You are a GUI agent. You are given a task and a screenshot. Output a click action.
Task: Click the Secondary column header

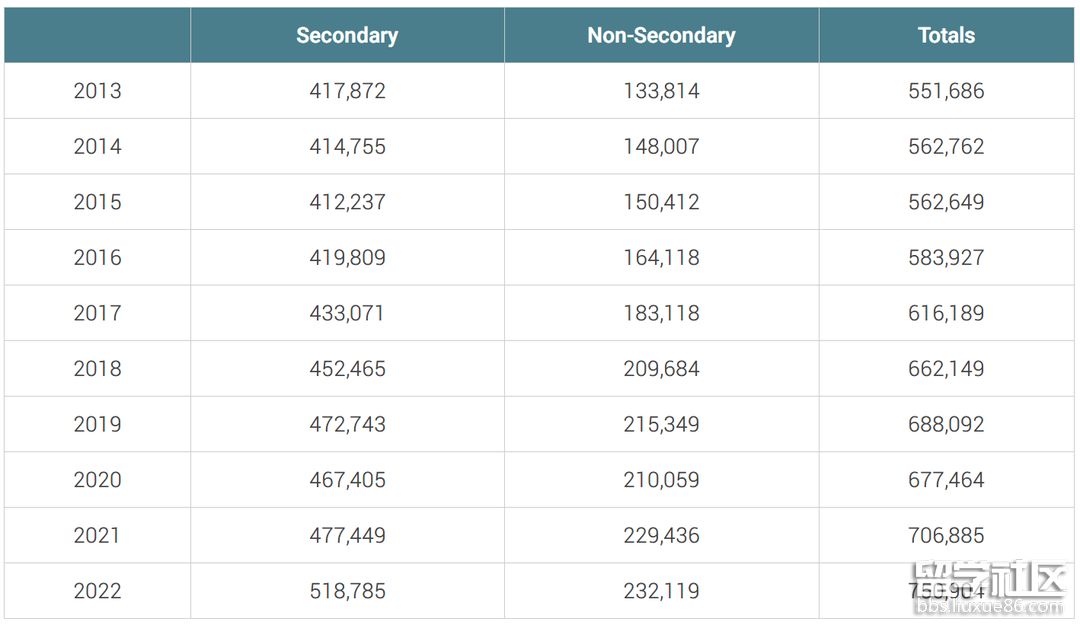[x=347, y=35]
